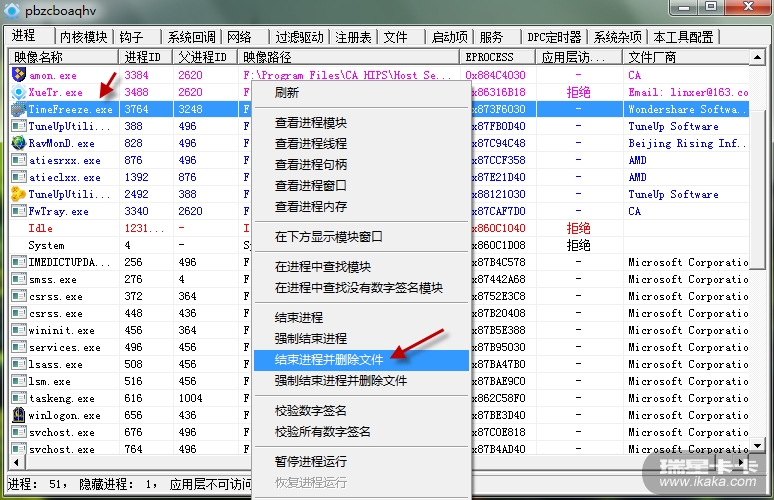
Task: Select 结束进程 menu entry
Action: [x=361, y=317]
